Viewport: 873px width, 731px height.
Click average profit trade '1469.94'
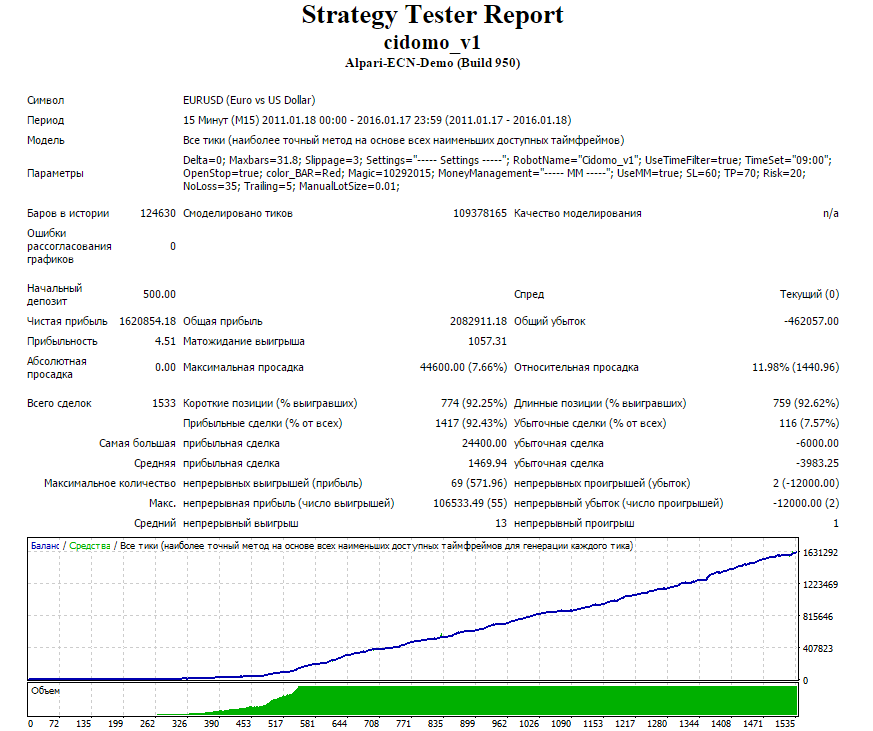click(487, 463)
